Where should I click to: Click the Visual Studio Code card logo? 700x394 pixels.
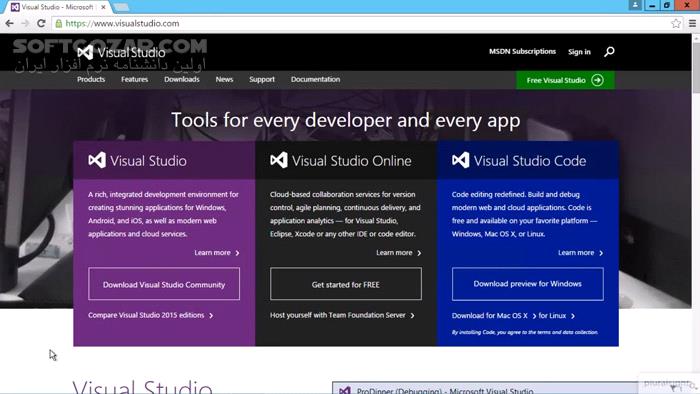tap(460, 160)
